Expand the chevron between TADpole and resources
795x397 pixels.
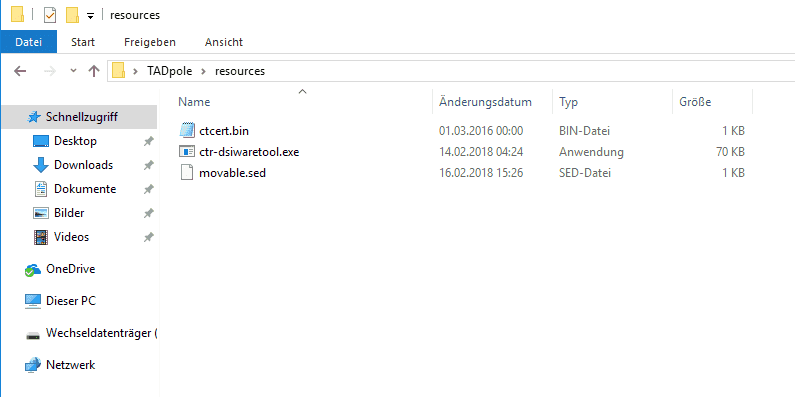pos(203,71)
